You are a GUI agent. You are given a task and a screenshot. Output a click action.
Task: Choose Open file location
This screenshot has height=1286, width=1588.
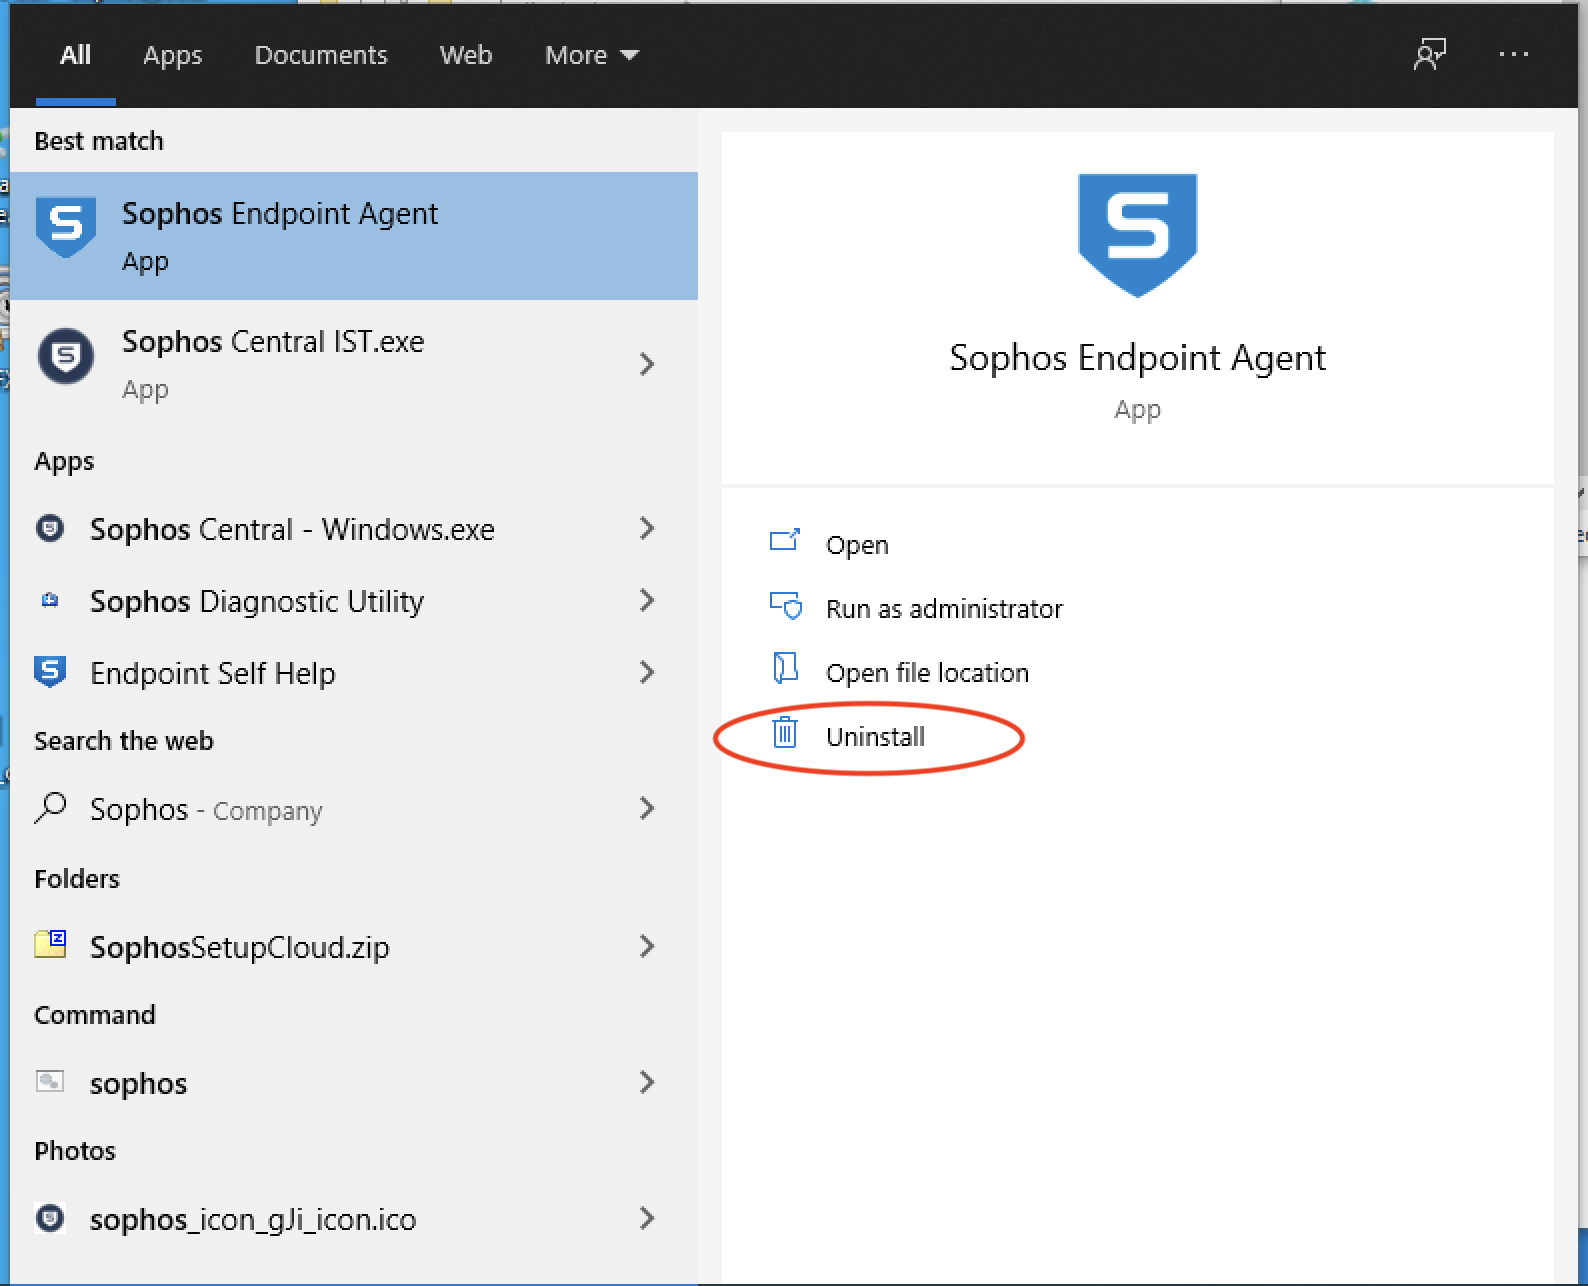point(927,673)
